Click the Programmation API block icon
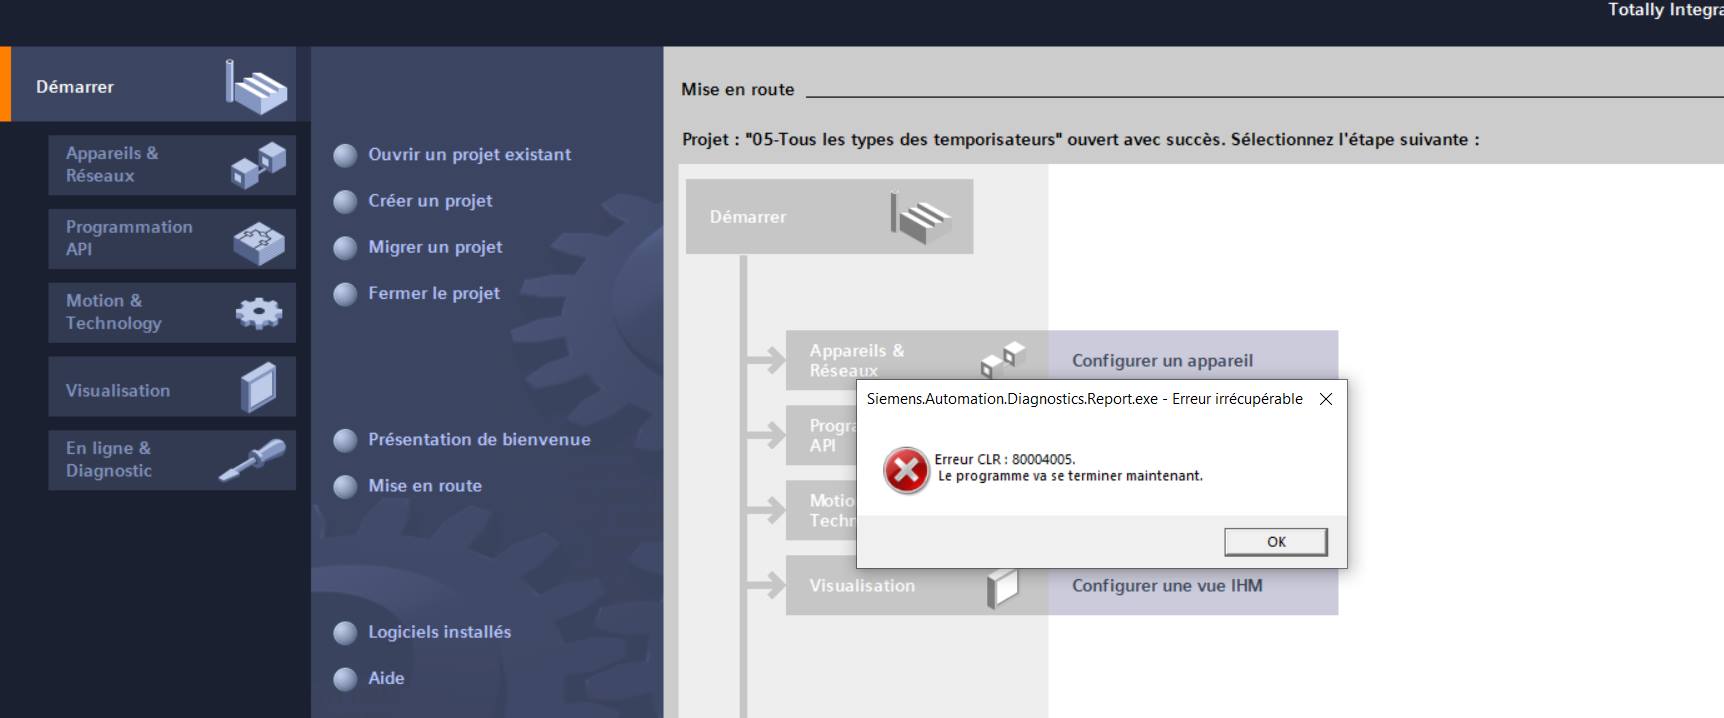 point(258,240)
